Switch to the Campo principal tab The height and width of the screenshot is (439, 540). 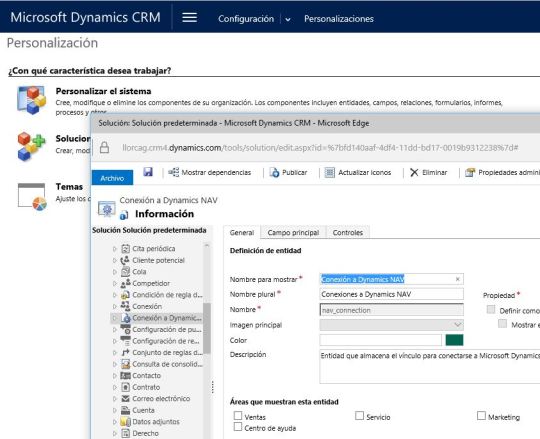[x=293, y=232]
